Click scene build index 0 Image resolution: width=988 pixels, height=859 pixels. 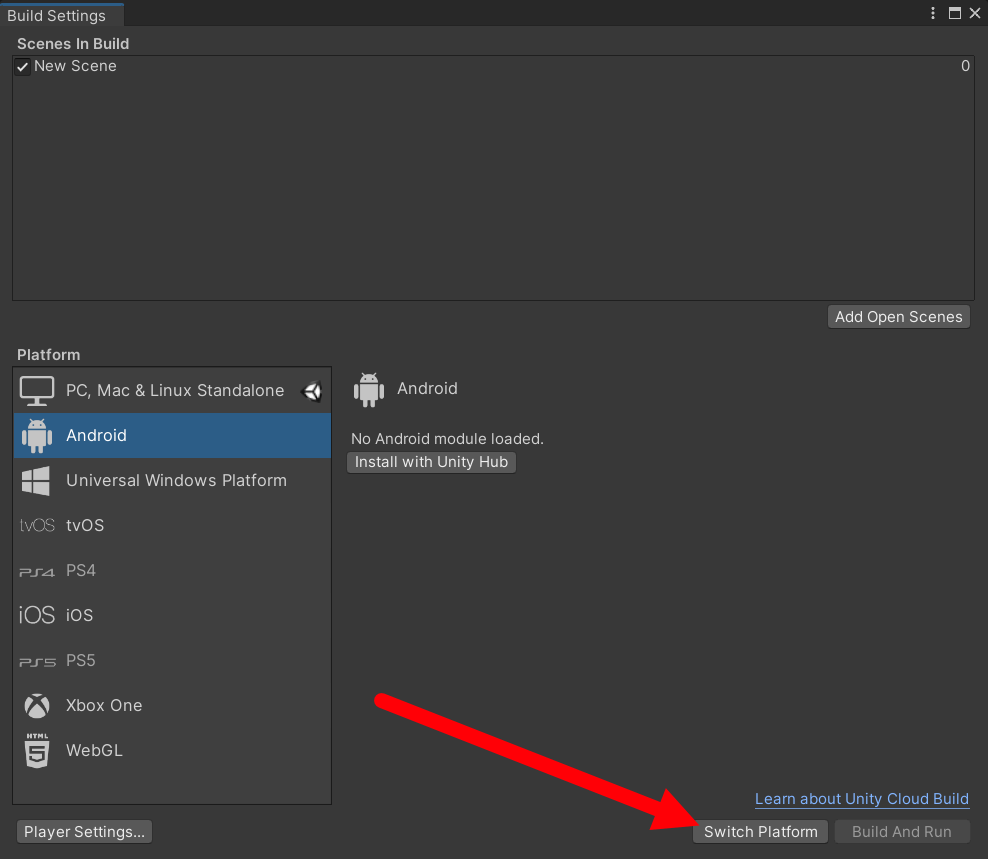(x=965, y=66)
